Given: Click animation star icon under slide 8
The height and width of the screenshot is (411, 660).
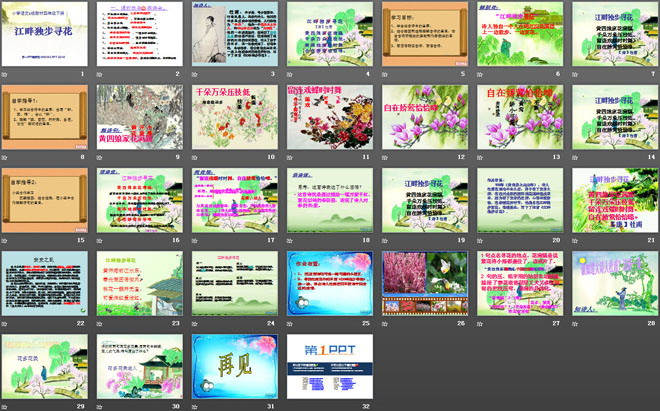Looking at the screenshot, I should click(x=5, y=157).
